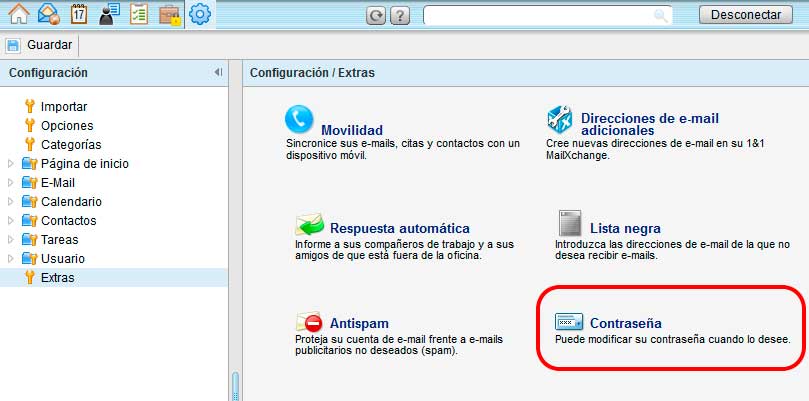Click the Antispam blocked envelope icon

coord(309,322)
